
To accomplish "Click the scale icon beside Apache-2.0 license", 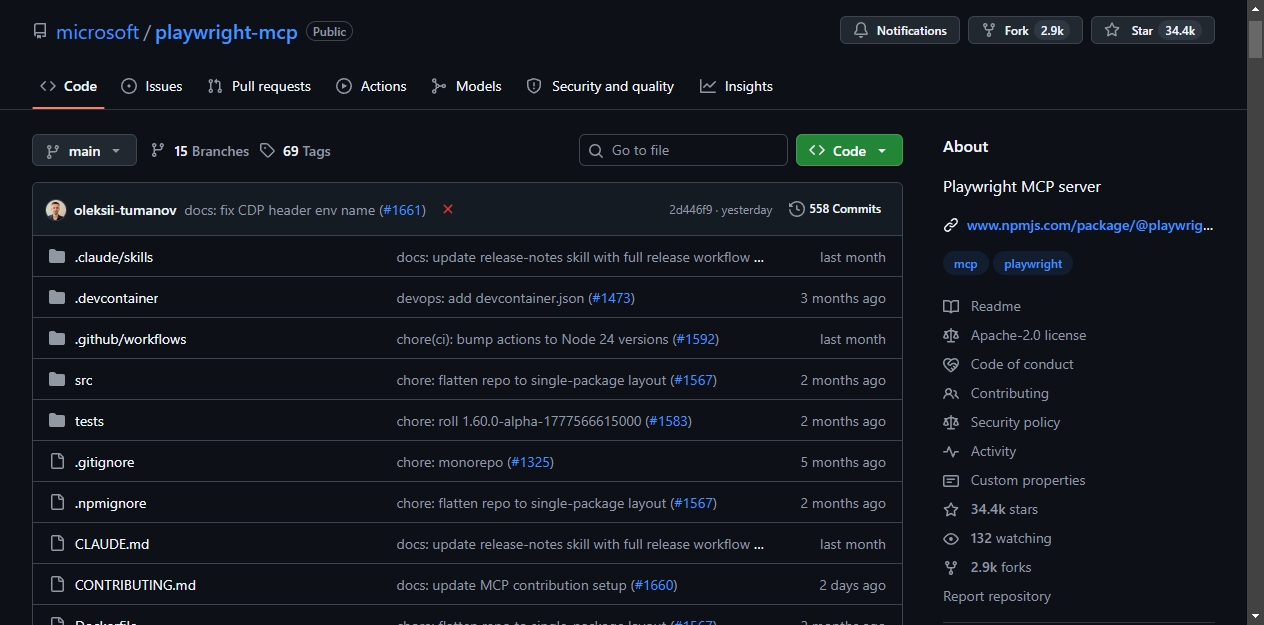I will (951, 335).
